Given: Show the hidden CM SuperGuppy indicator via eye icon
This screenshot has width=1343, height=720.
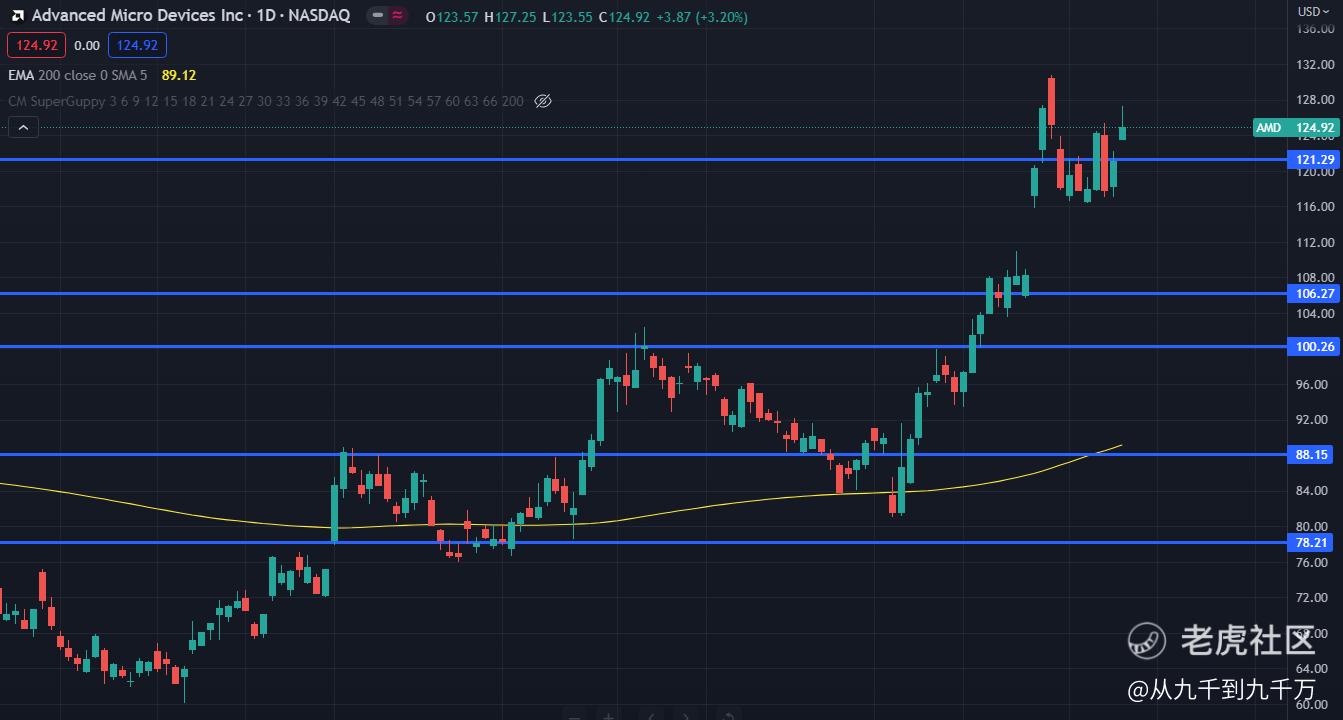Looking at the screenshot, I should [543, 101].
